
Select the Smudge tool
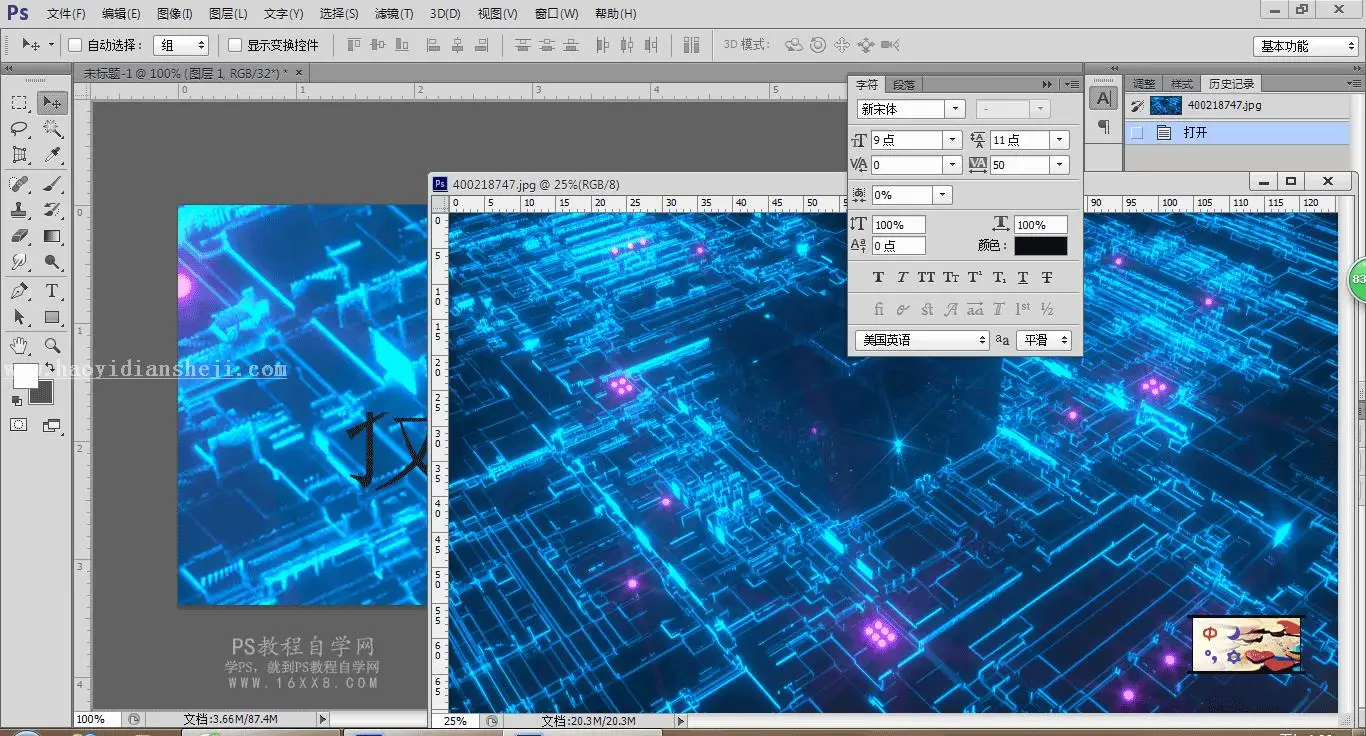[19, 262]
